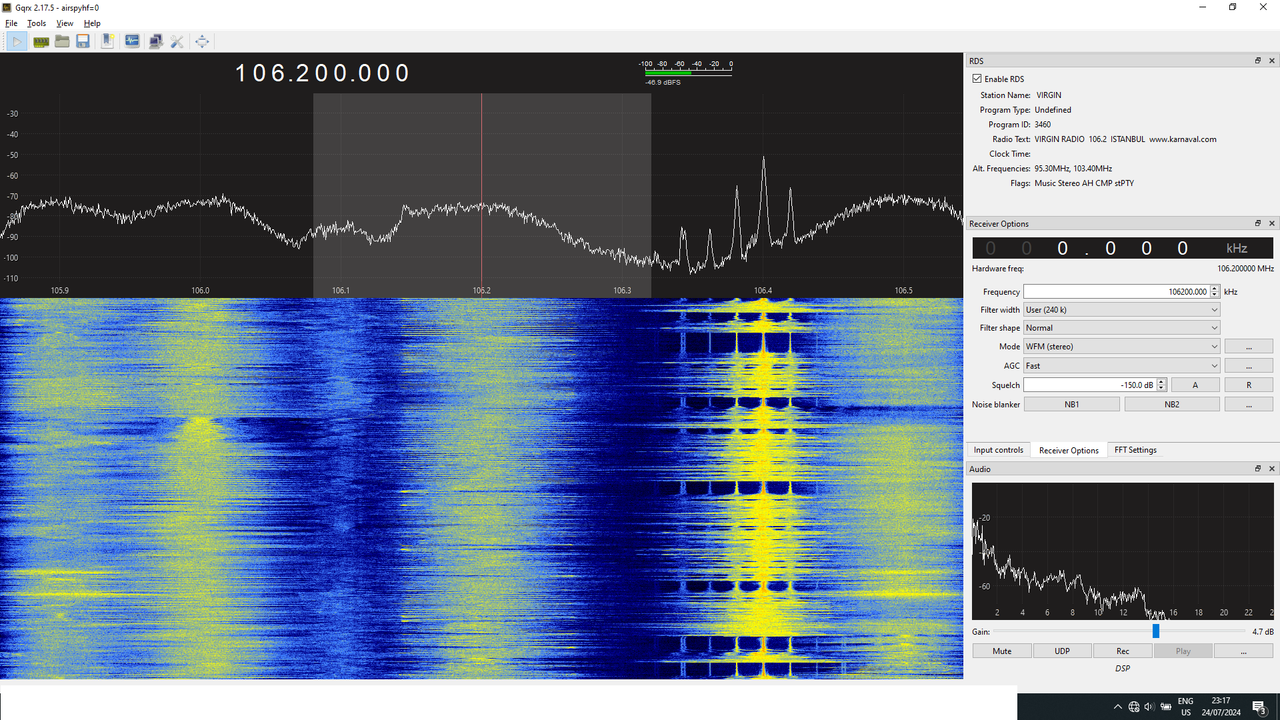Open the Mode WFM (stereo) dropdown
This screenshot has width=1280, height=720.
(1122, 346)
